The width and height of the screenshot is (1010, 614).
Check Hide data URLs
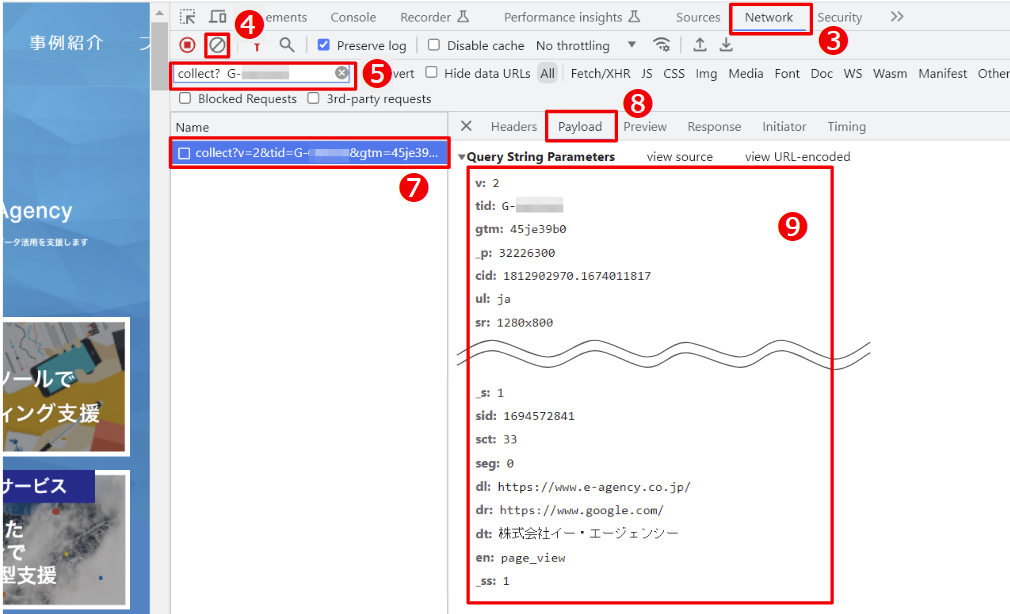point(432,73)
